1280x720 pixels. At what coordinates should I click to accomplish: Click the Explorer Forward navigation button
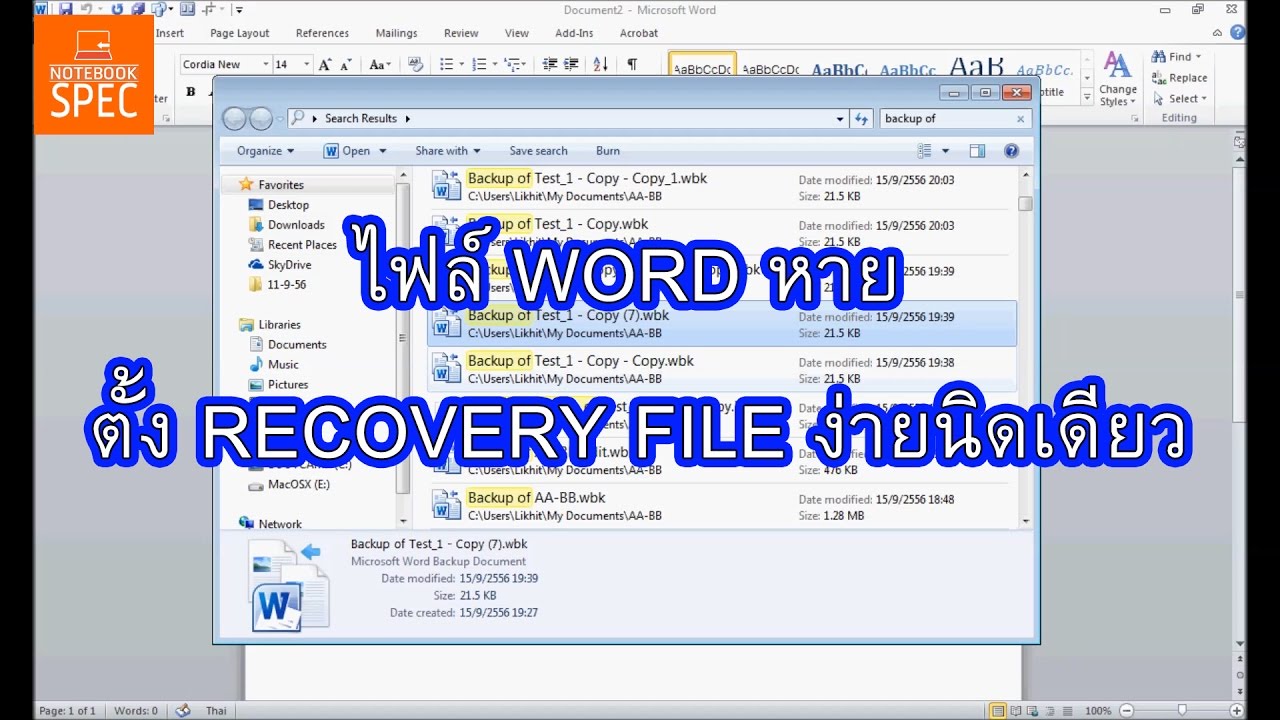260,118
